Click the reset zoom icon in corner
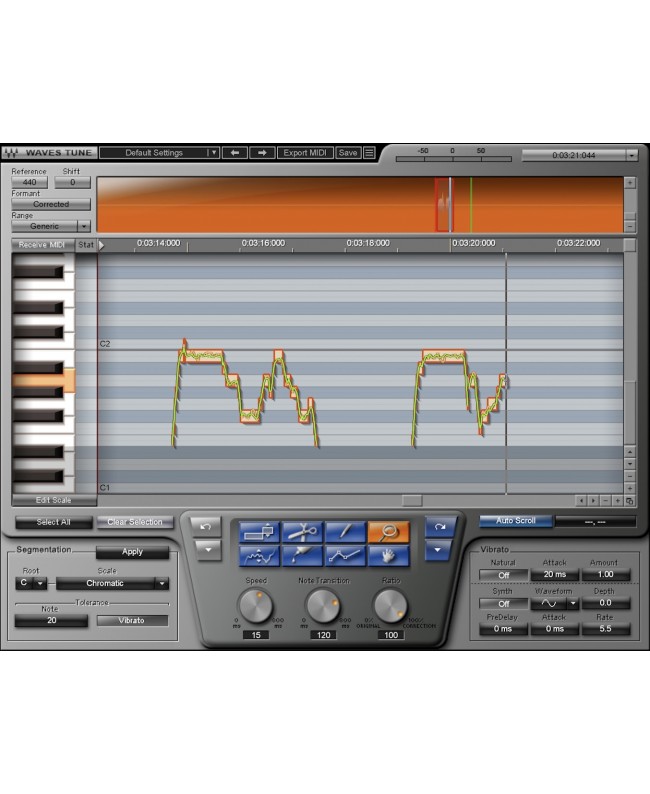650x794 pixels. 629,500
